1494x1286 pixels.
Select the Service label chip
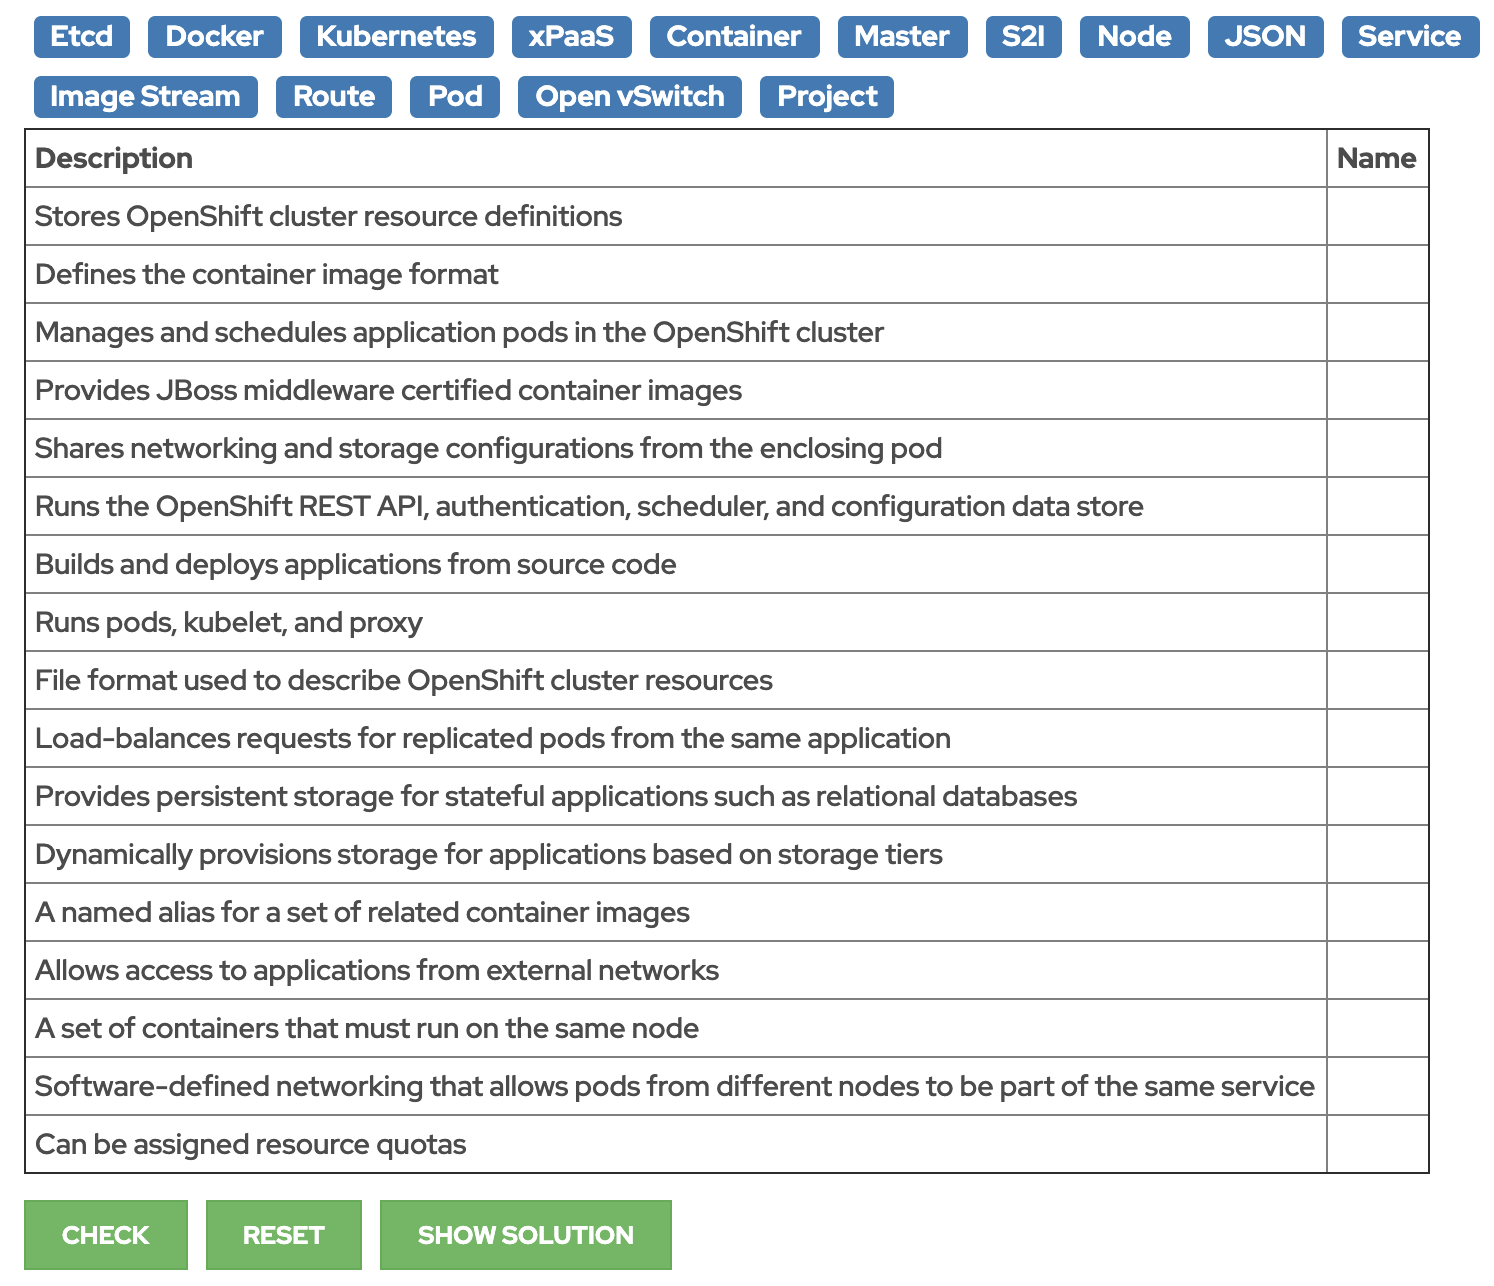[x=1409, y=37]
